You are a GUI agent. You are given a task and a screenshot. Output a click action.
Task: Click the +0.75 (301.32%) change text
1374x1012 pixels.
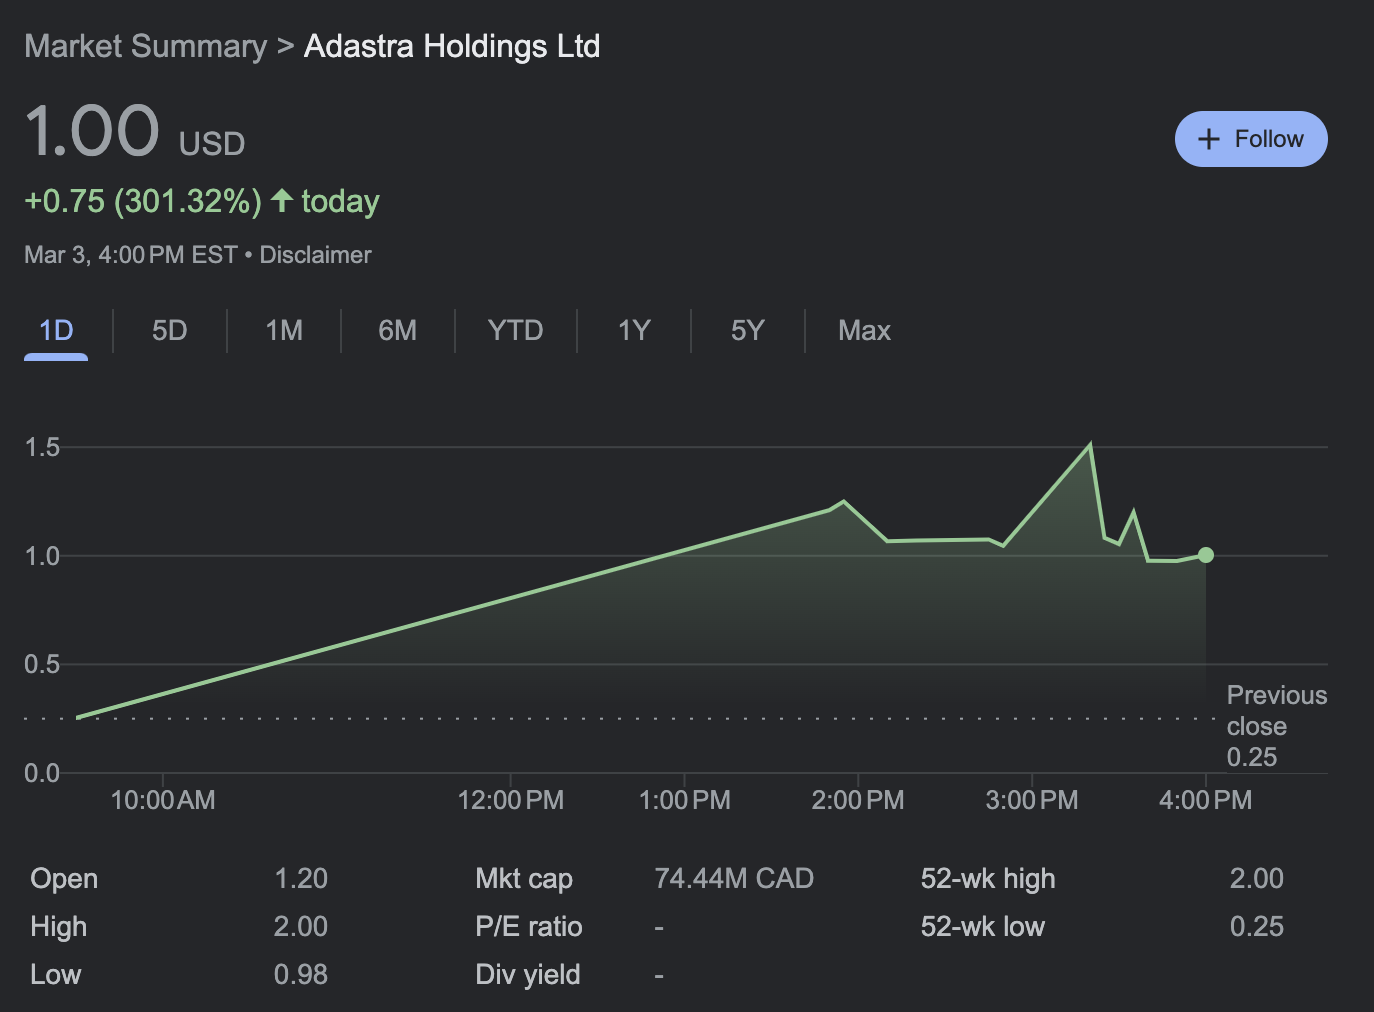point(143,201)
